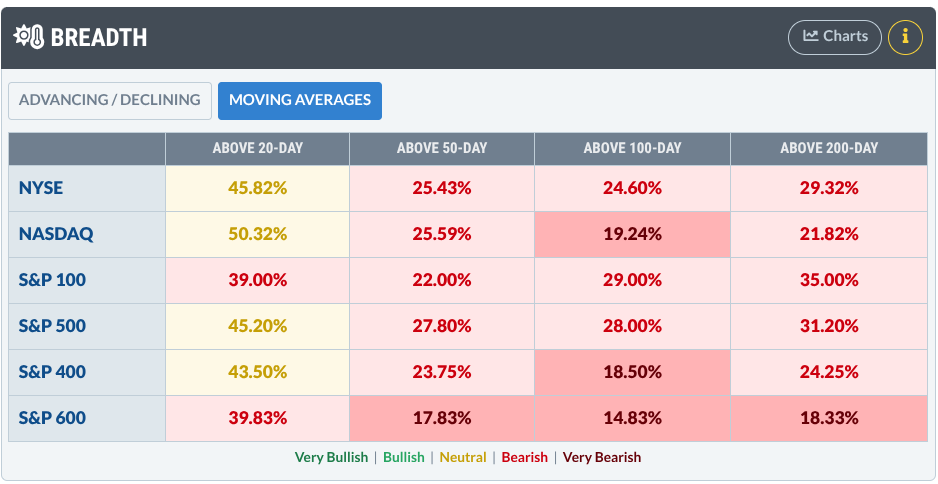Open the S&P 100 row link

tap(52, 280)
